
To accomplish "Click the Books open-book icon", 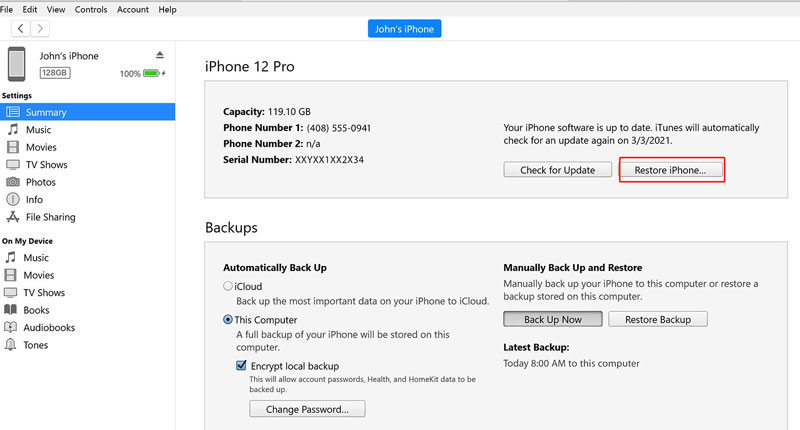I will coord(10,310).
